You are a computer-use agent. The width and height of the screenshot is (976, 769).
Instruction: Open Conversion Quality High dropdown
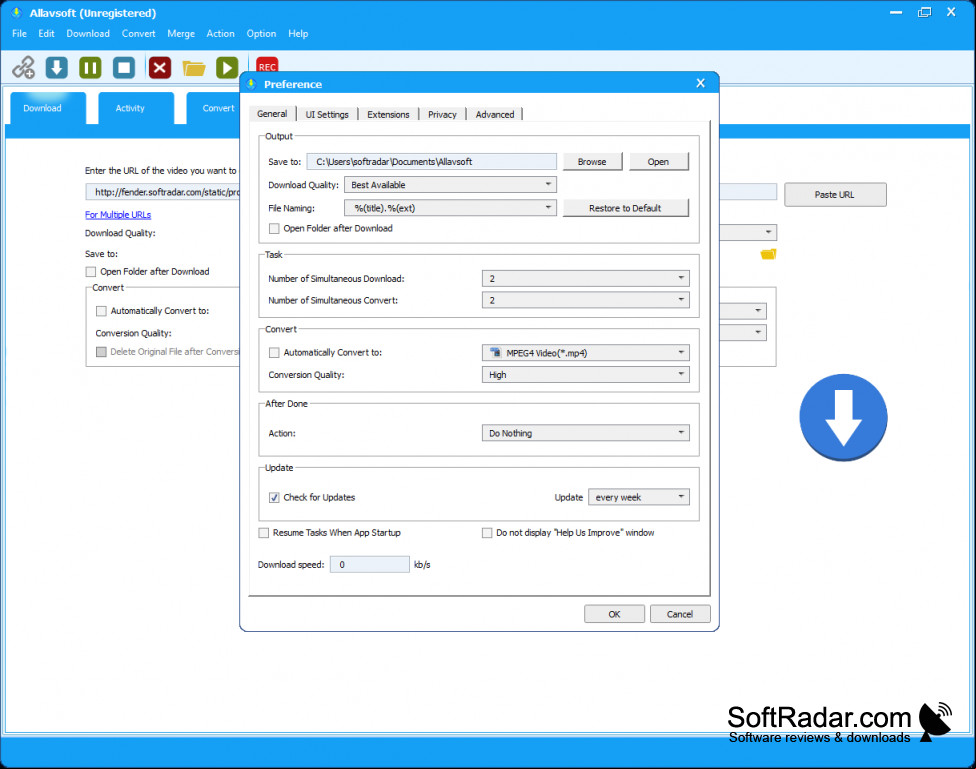pyautogui.click(x=586, y=374)
